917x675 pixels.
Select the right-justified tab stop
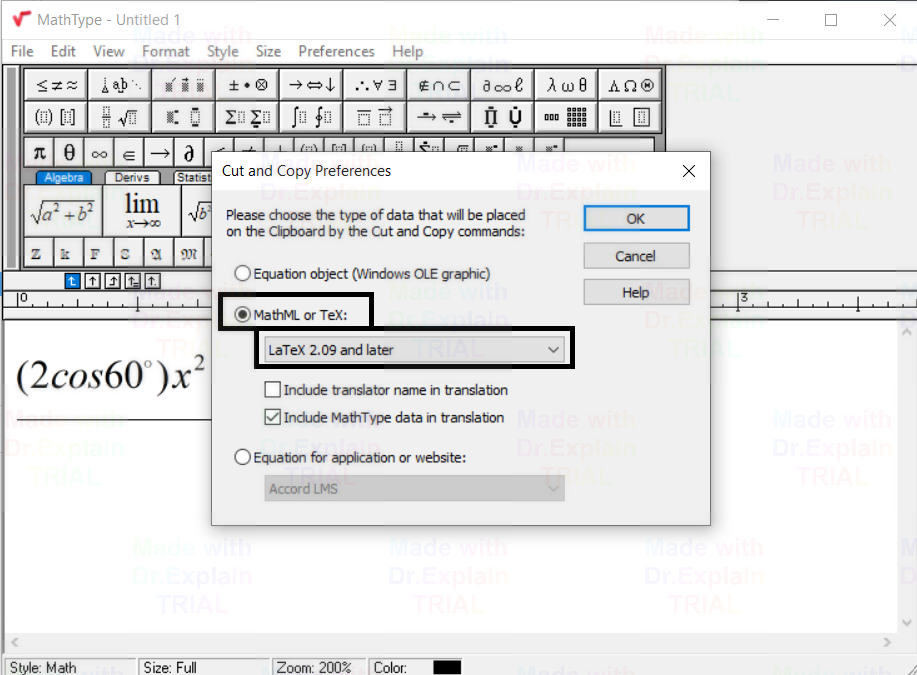pos(113,281)
